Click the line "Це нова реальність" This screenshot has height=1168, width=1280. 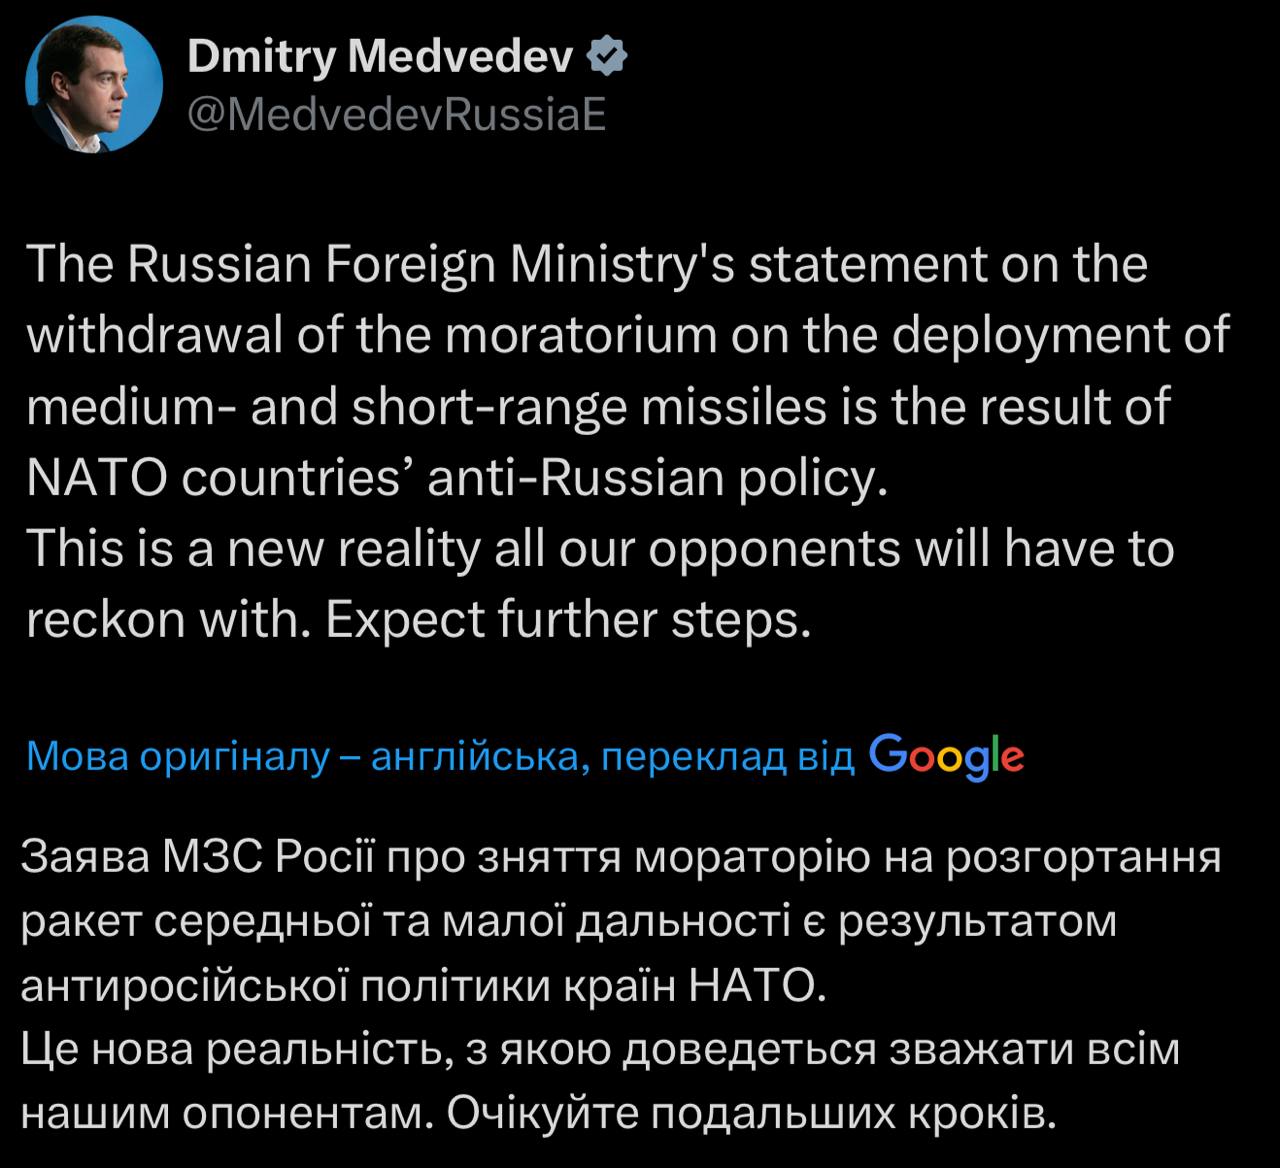click(x=228, y=1050)
